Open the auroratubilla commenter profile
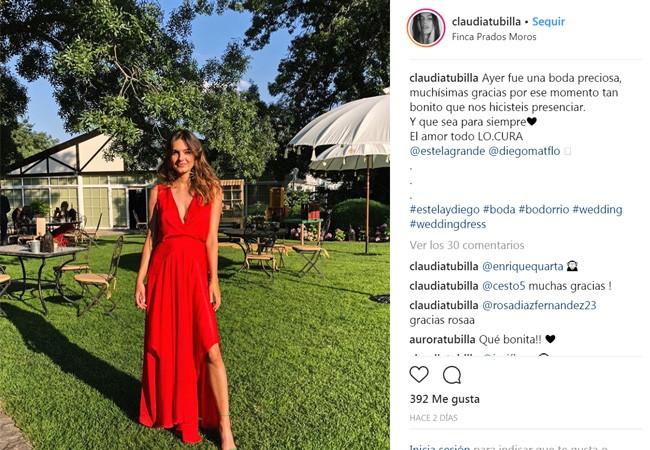 click(442, 339)
